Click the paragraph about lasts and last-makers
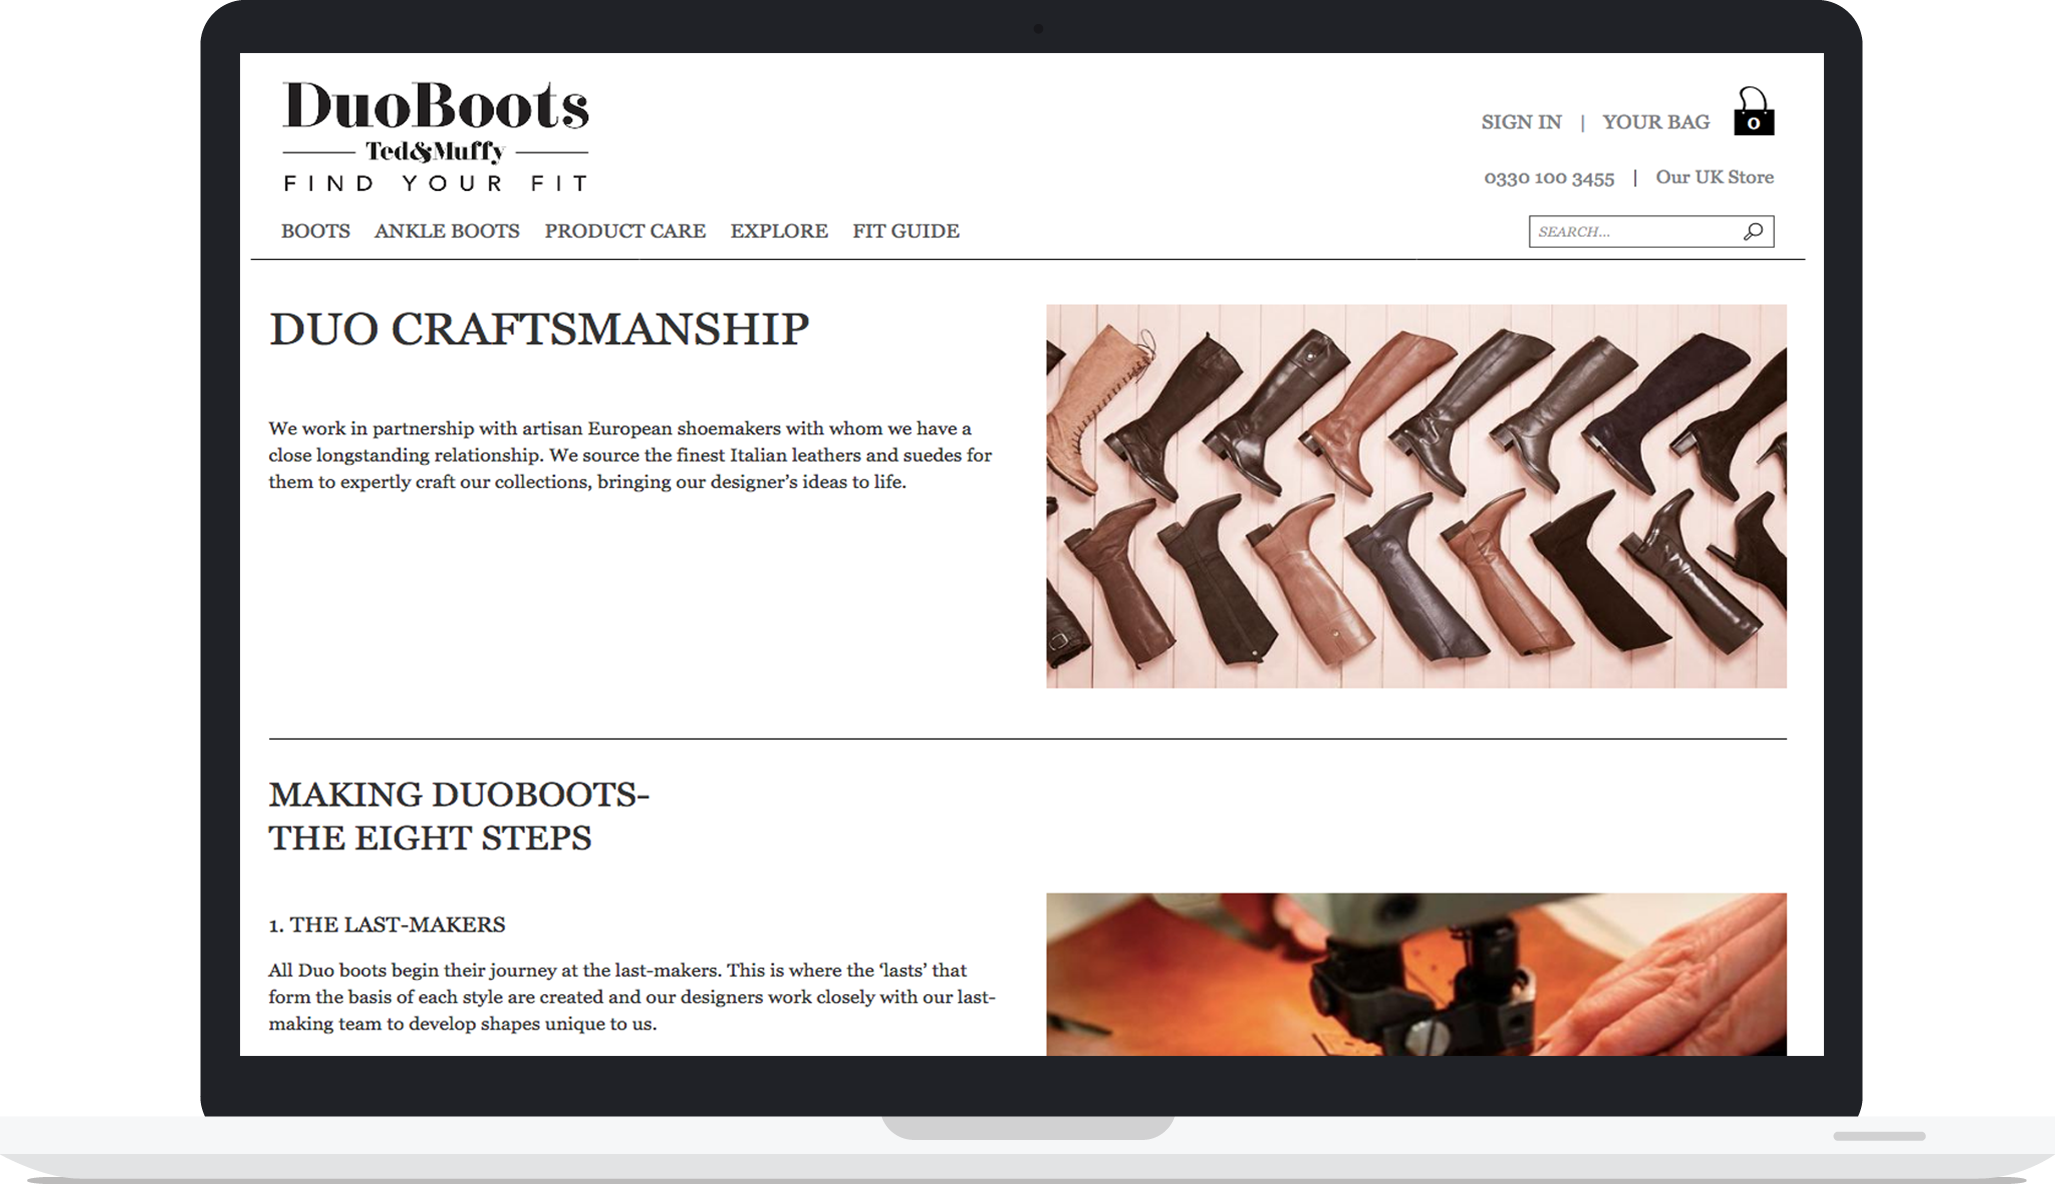Viewport: 2055px width, 1184px height. (x=632, y=997)
